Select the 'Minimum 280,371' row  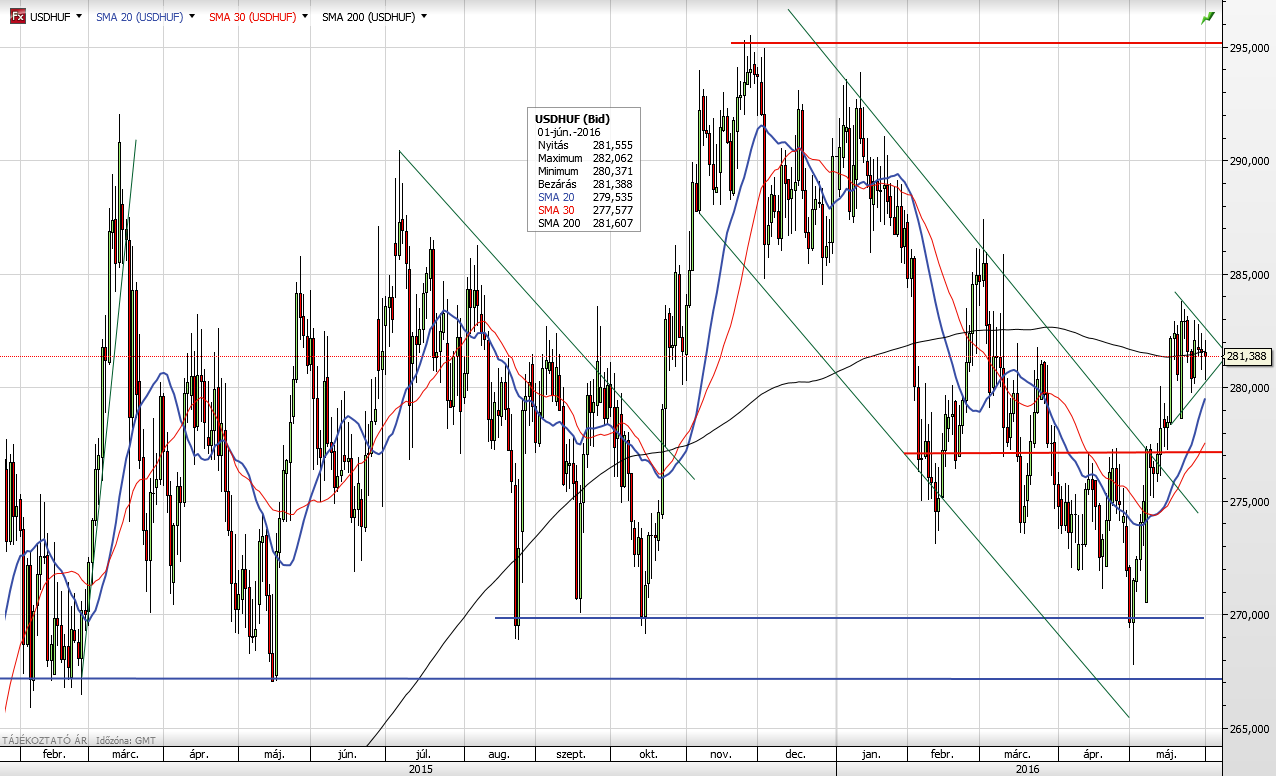(x=585, y=171)
